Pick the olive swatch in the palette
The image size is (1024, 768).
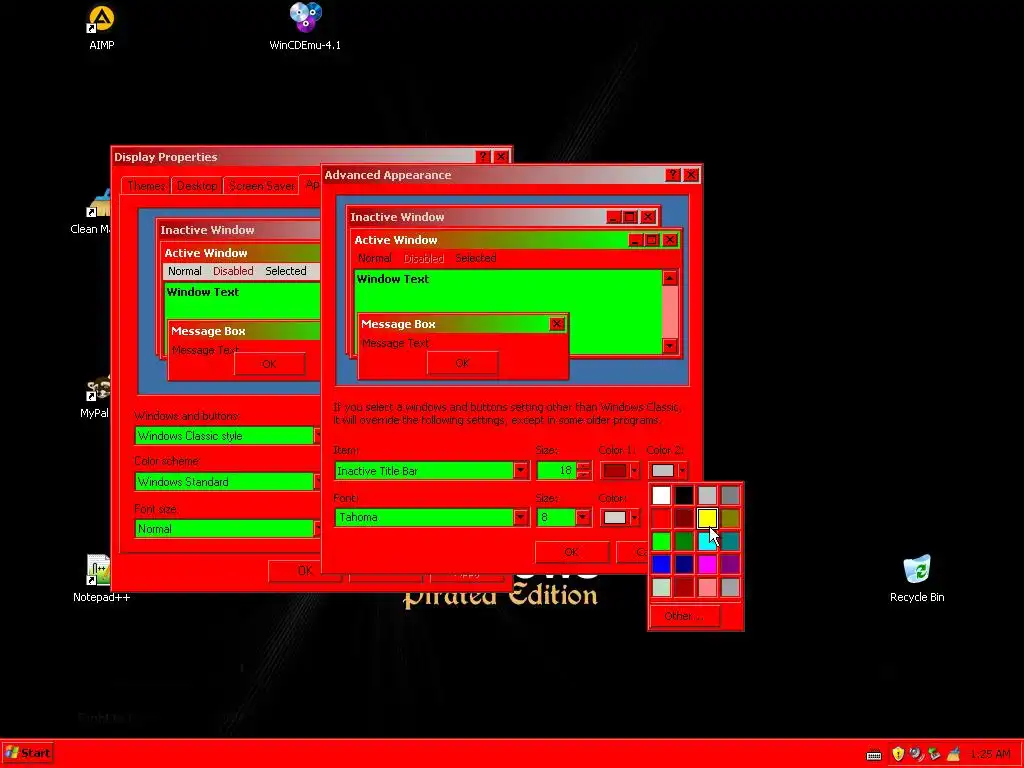click(x=730, y=519)
